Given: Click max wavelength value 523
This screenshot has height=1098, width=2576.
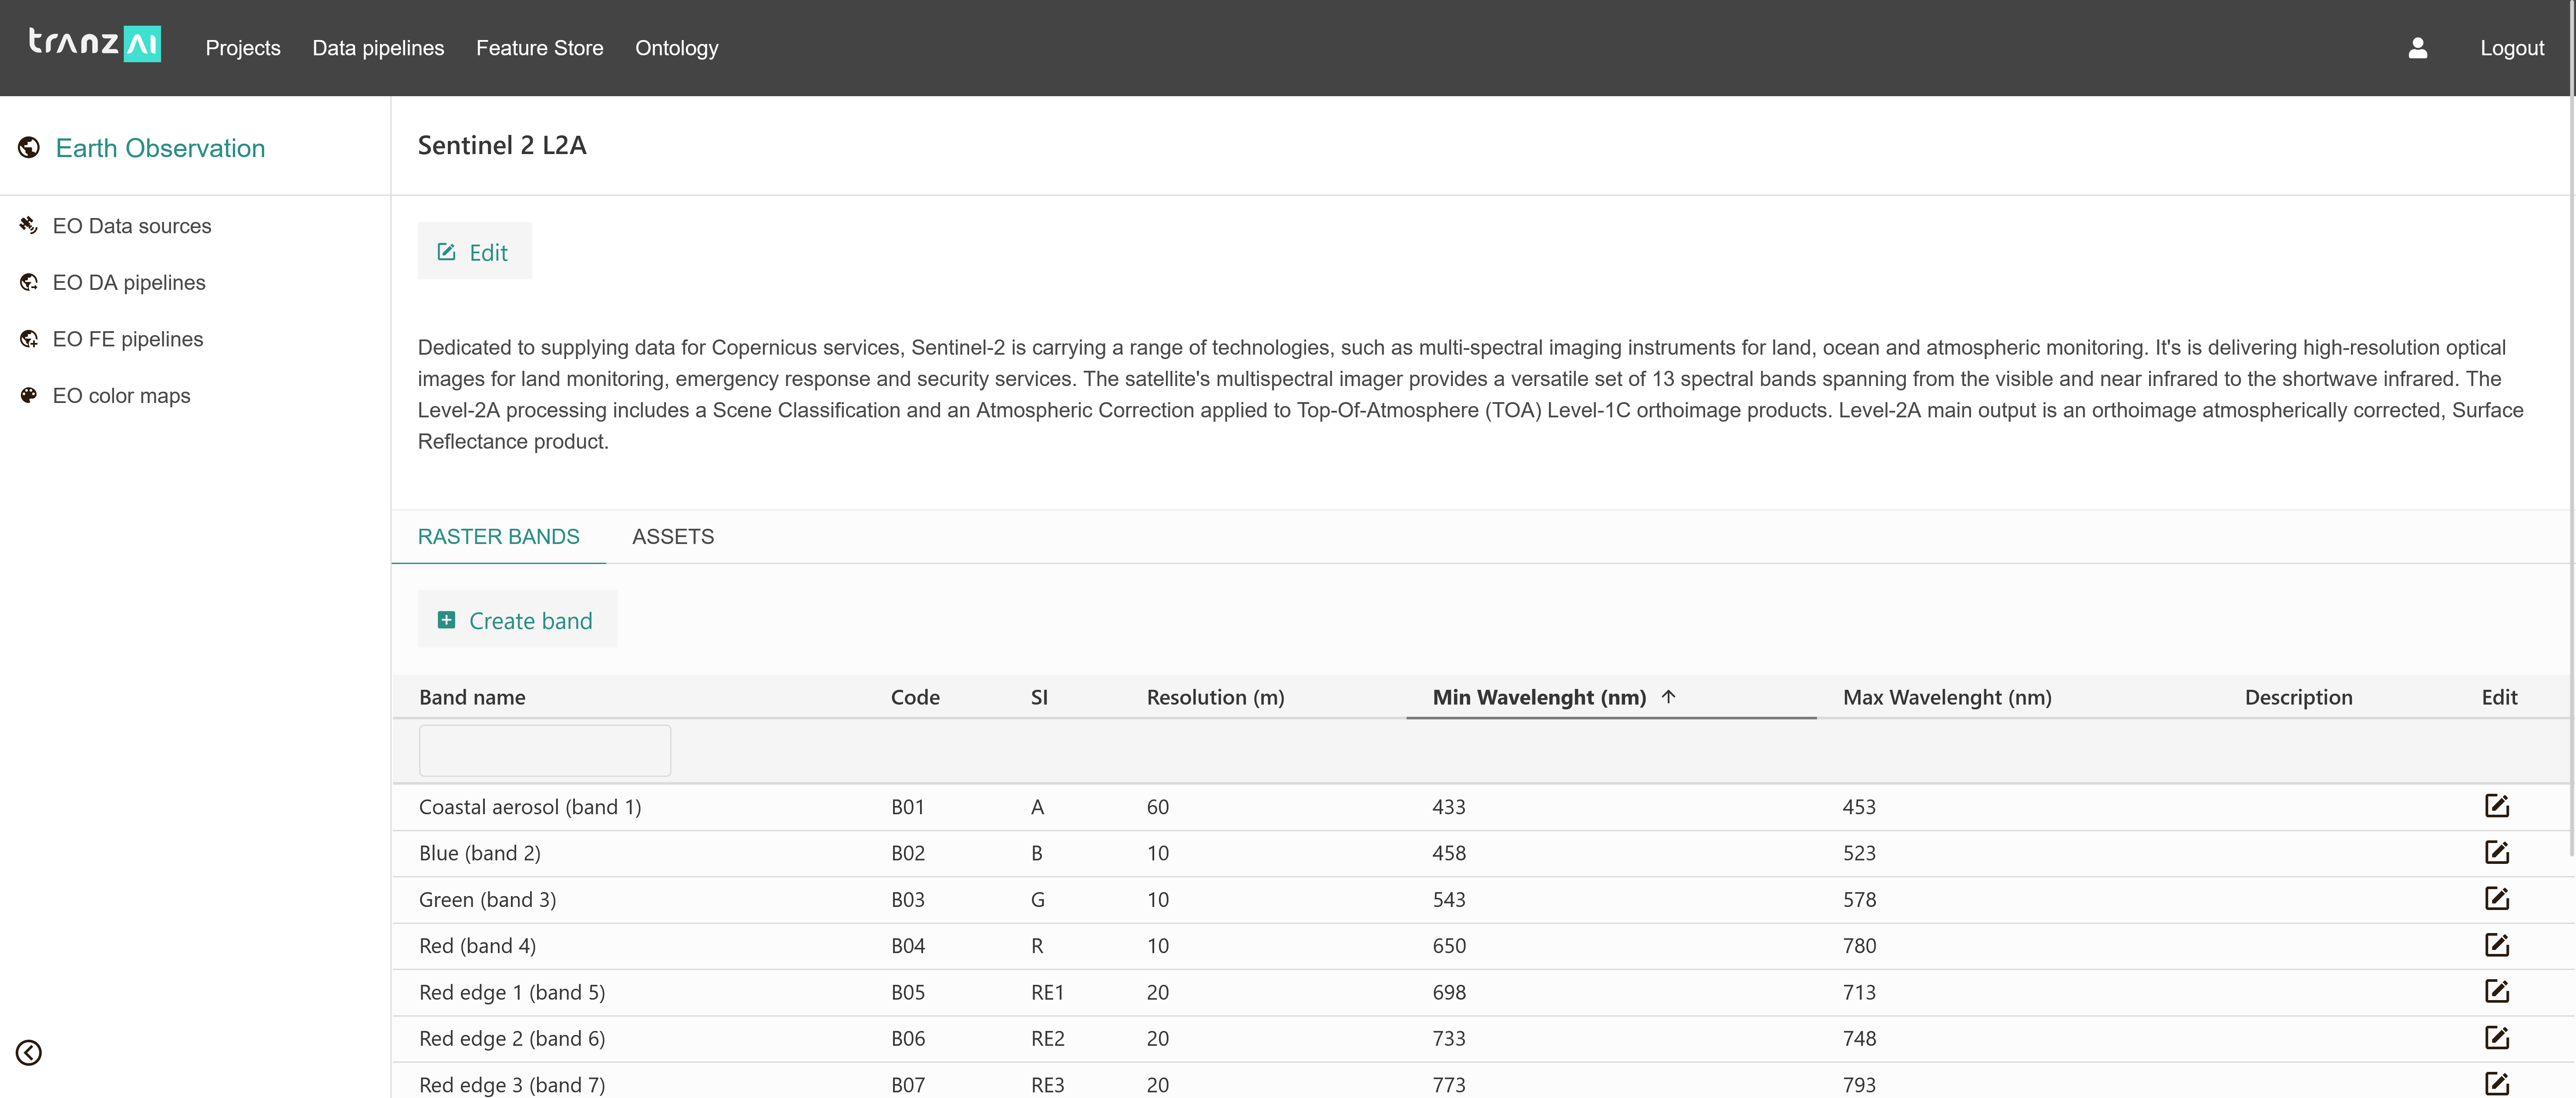Looking at the screenshot, I should pos(1859,853).
